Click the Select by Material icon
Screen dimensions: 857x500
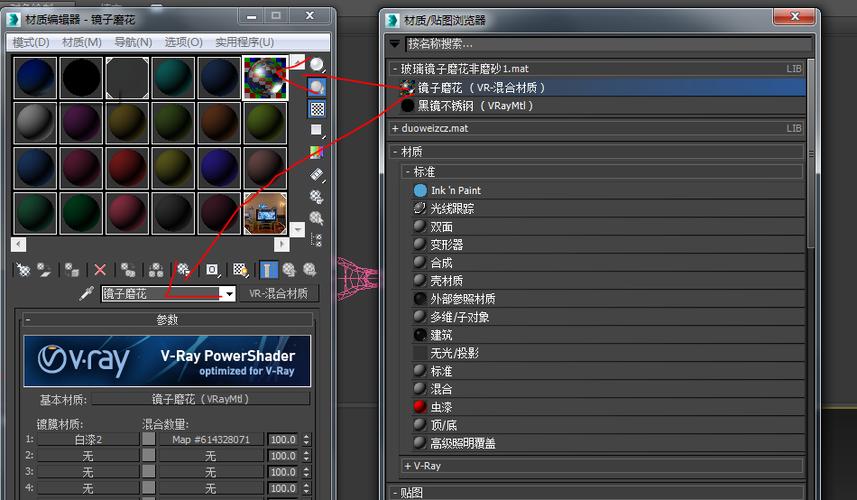[x=316, y=218]
